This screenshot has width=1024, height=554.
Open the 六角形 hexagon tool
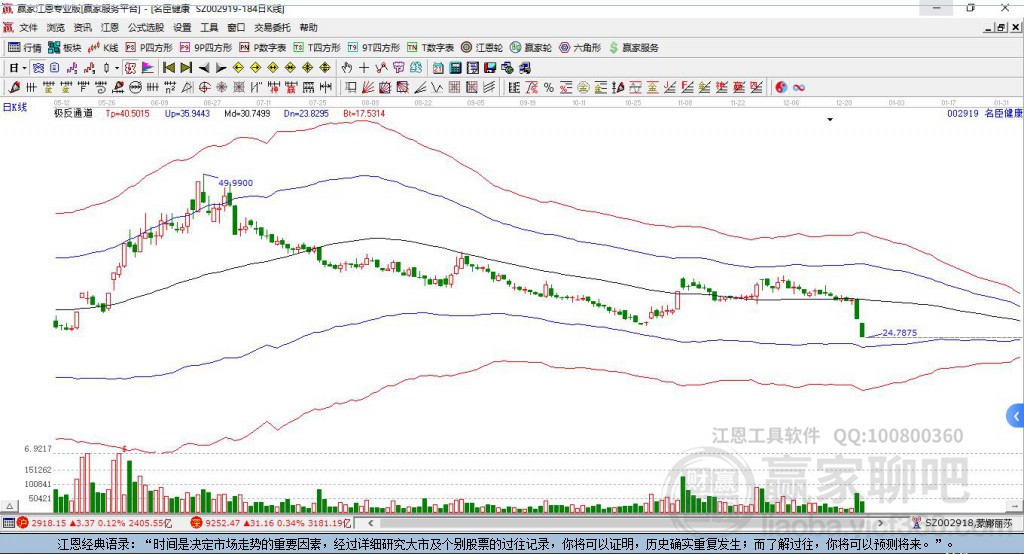[580, 48]
